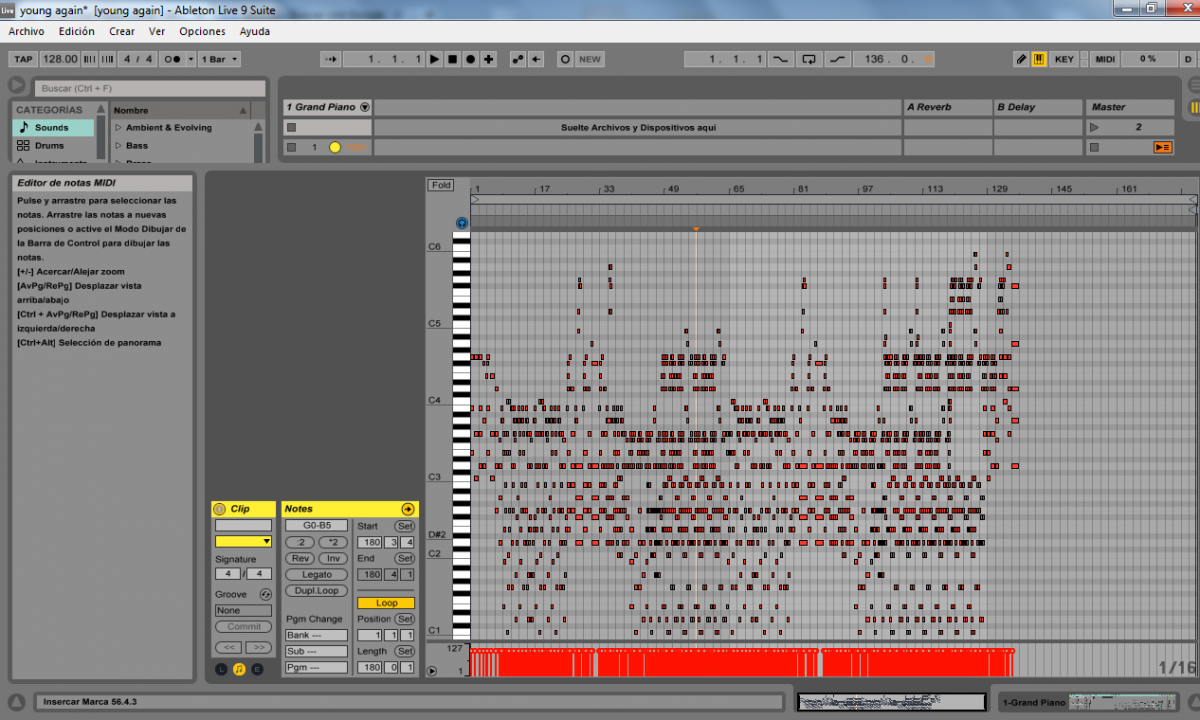Show the Envelopes box with the E button
The width and height of the screenshot is (1200, 720).
(x=257, y=669)
